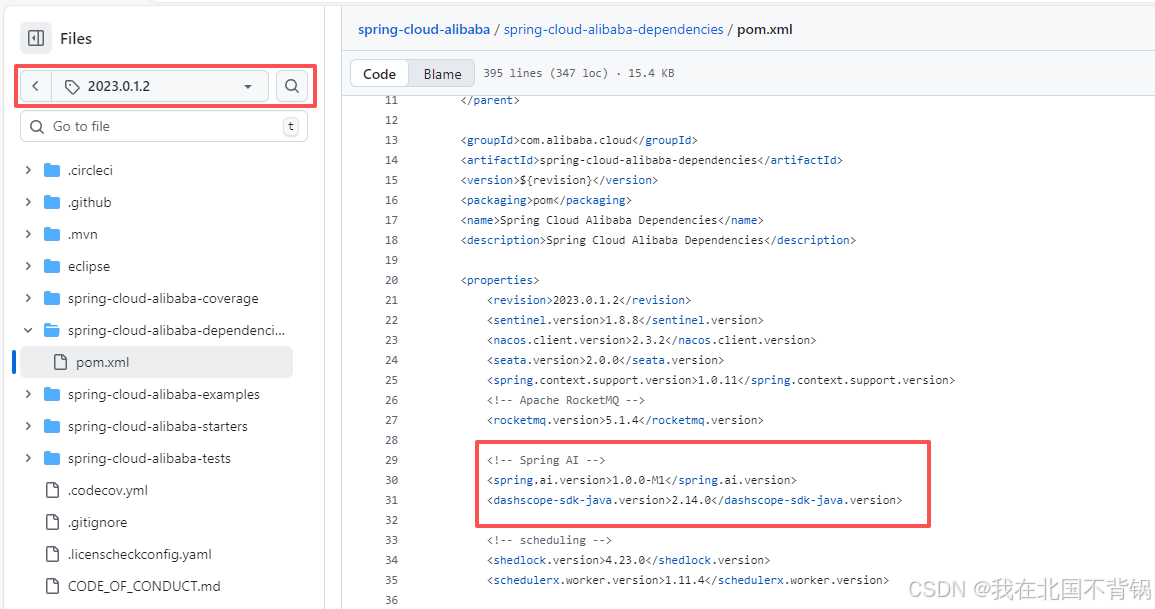
Task: Open spring-cloud-alibaba breadcrumb link
Action: point(424,29)
